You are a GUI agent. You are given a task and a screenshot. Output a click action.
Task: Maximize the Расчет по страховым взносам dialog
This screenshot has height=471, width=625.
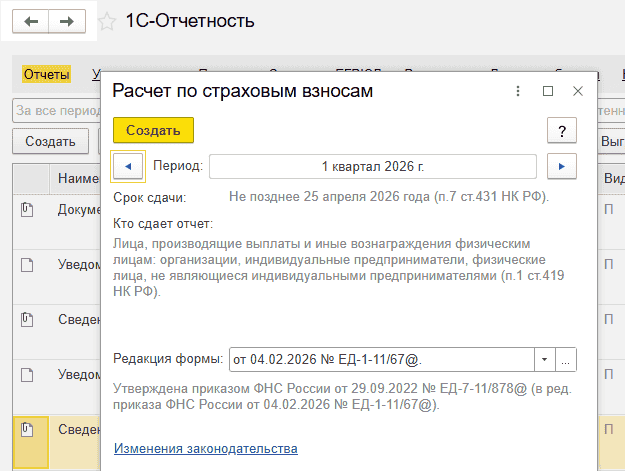548,91
